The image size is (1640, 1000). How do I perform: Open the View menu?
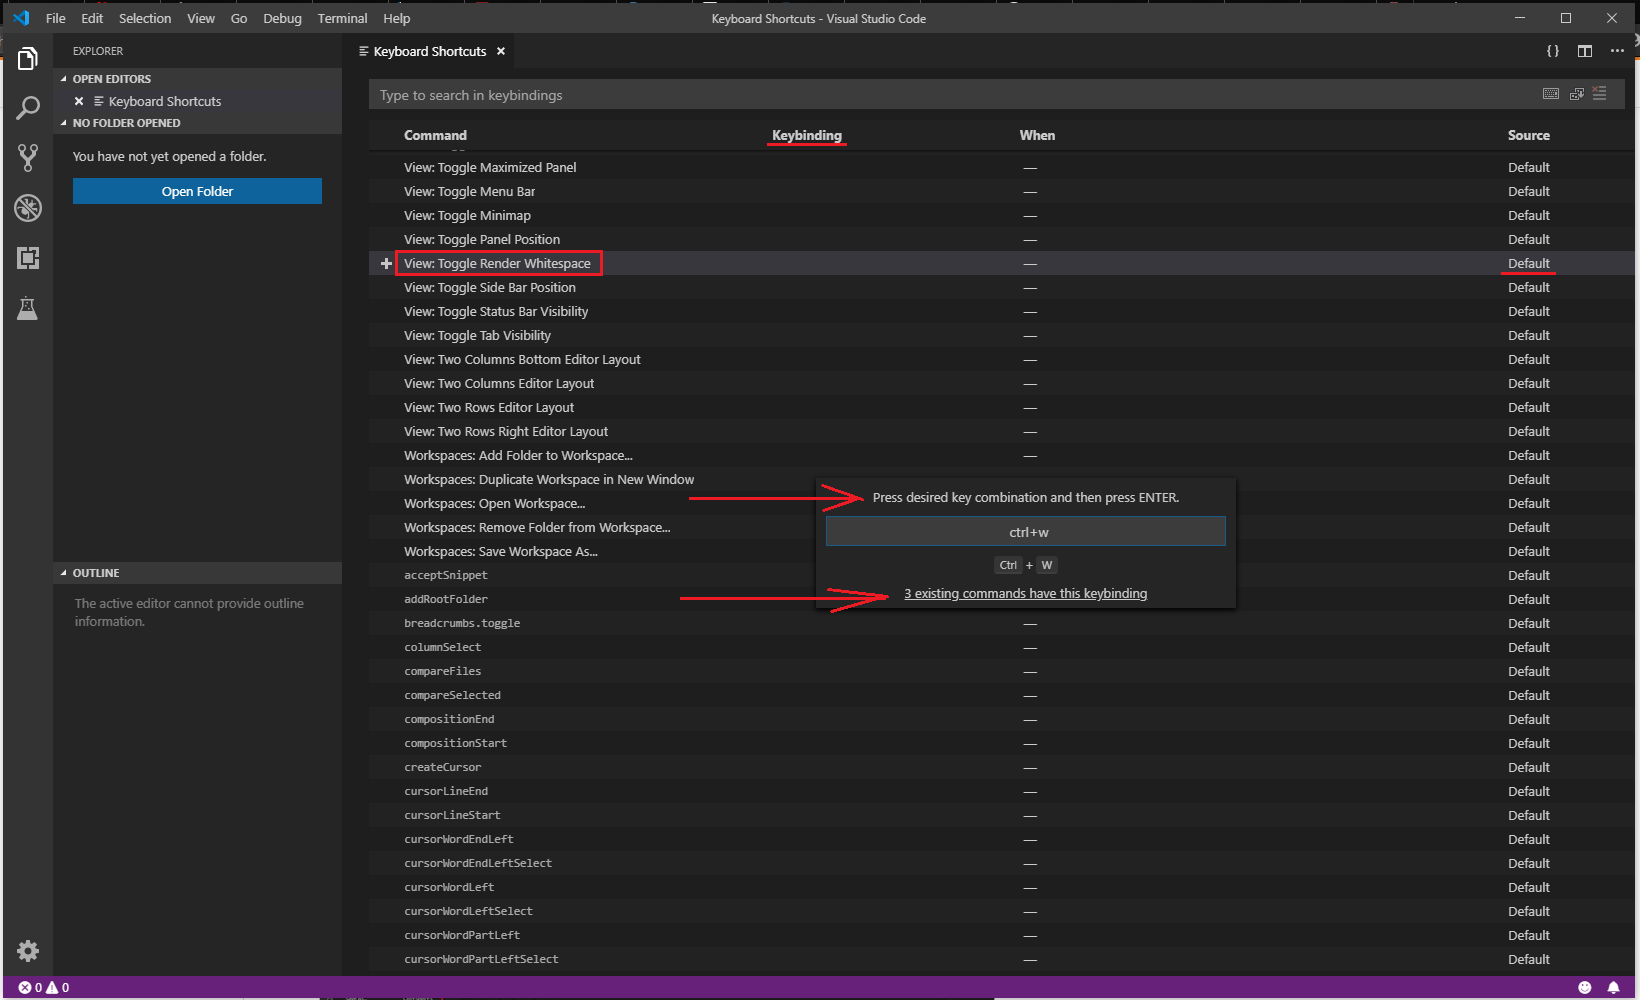pyautogui.click(x=201, y=18)
